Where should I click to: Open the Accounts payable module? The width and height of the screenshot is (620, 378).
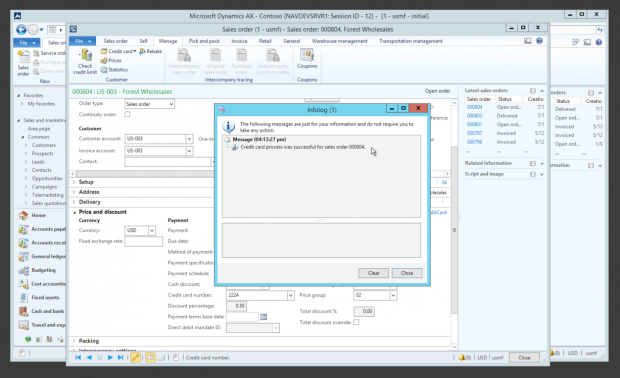[42, 229]
